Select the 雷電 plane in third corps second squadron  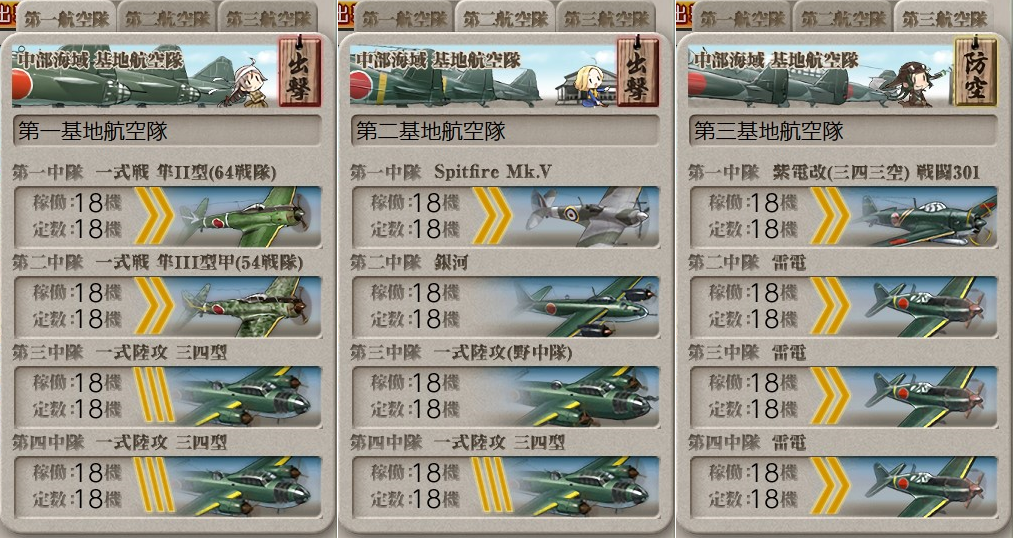pos(844,307)
